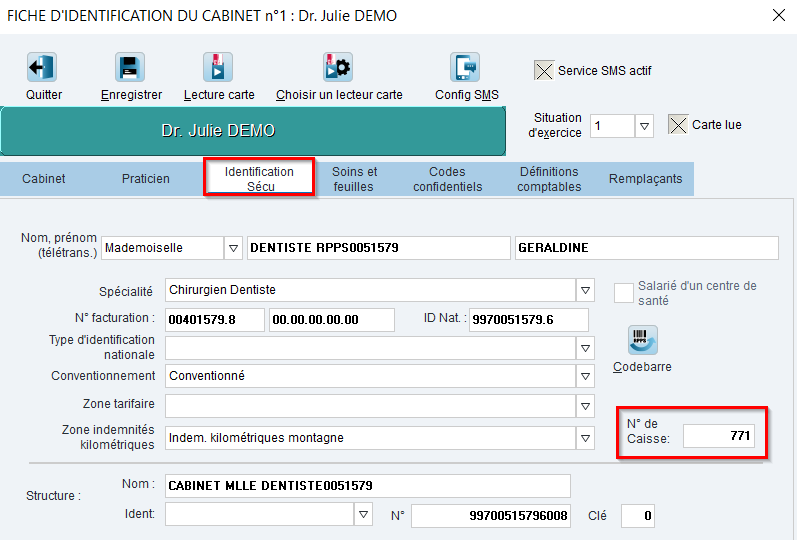Screen dimensions: 797x540
Task: Open the Spécialité dropdown arrow
Action: [x=585, y=290]
